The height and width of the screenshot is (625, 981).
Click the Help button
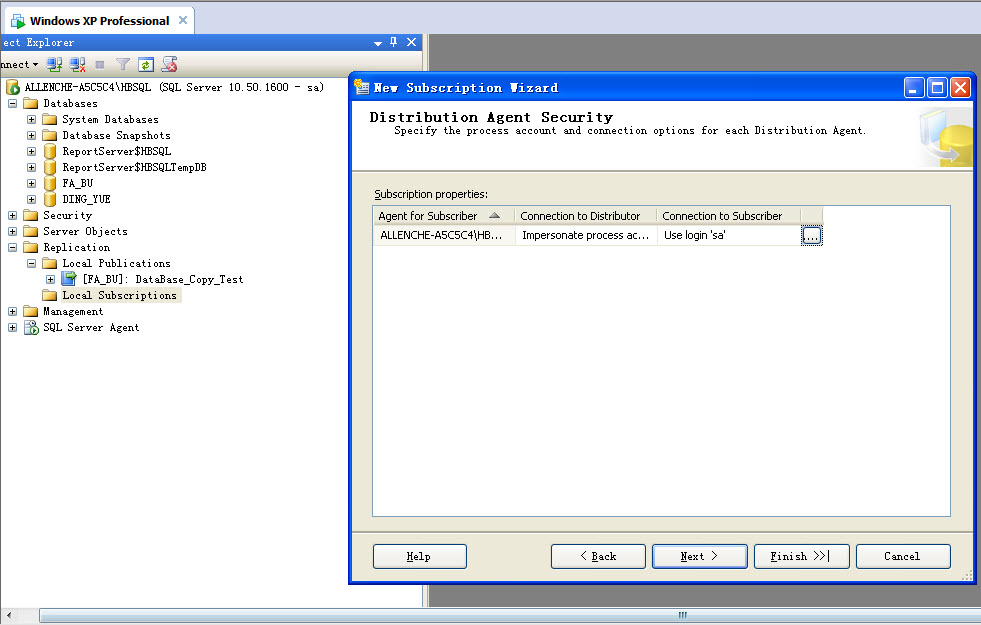419,556
